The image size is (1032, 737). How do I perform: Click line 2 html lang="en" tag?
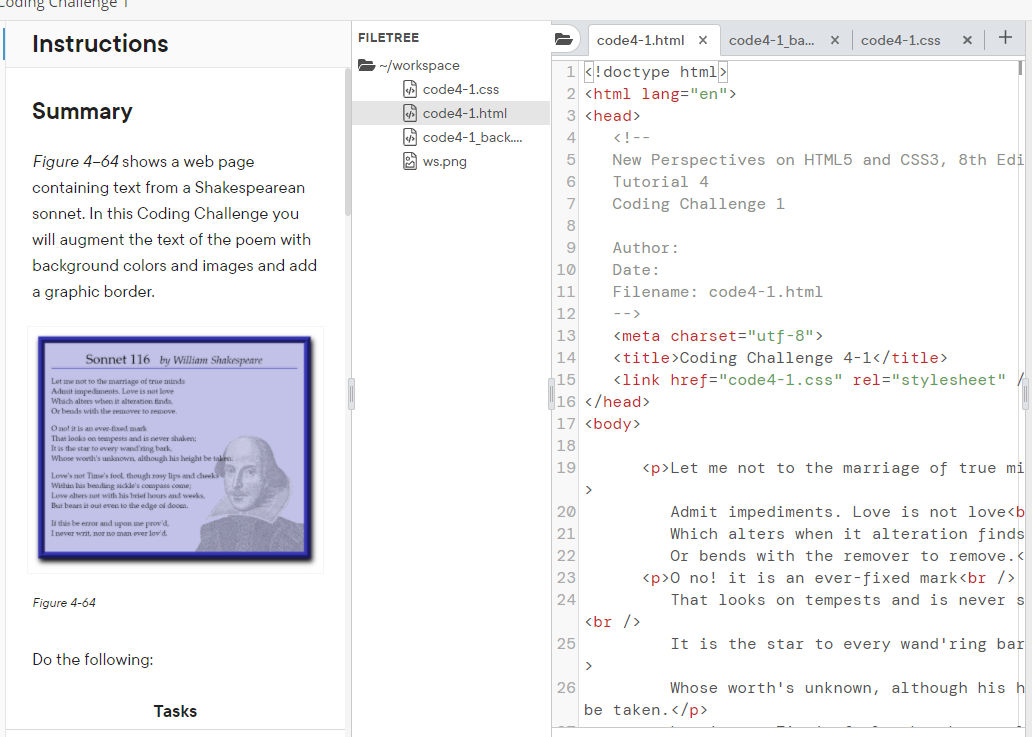click(x=660, y=94)
